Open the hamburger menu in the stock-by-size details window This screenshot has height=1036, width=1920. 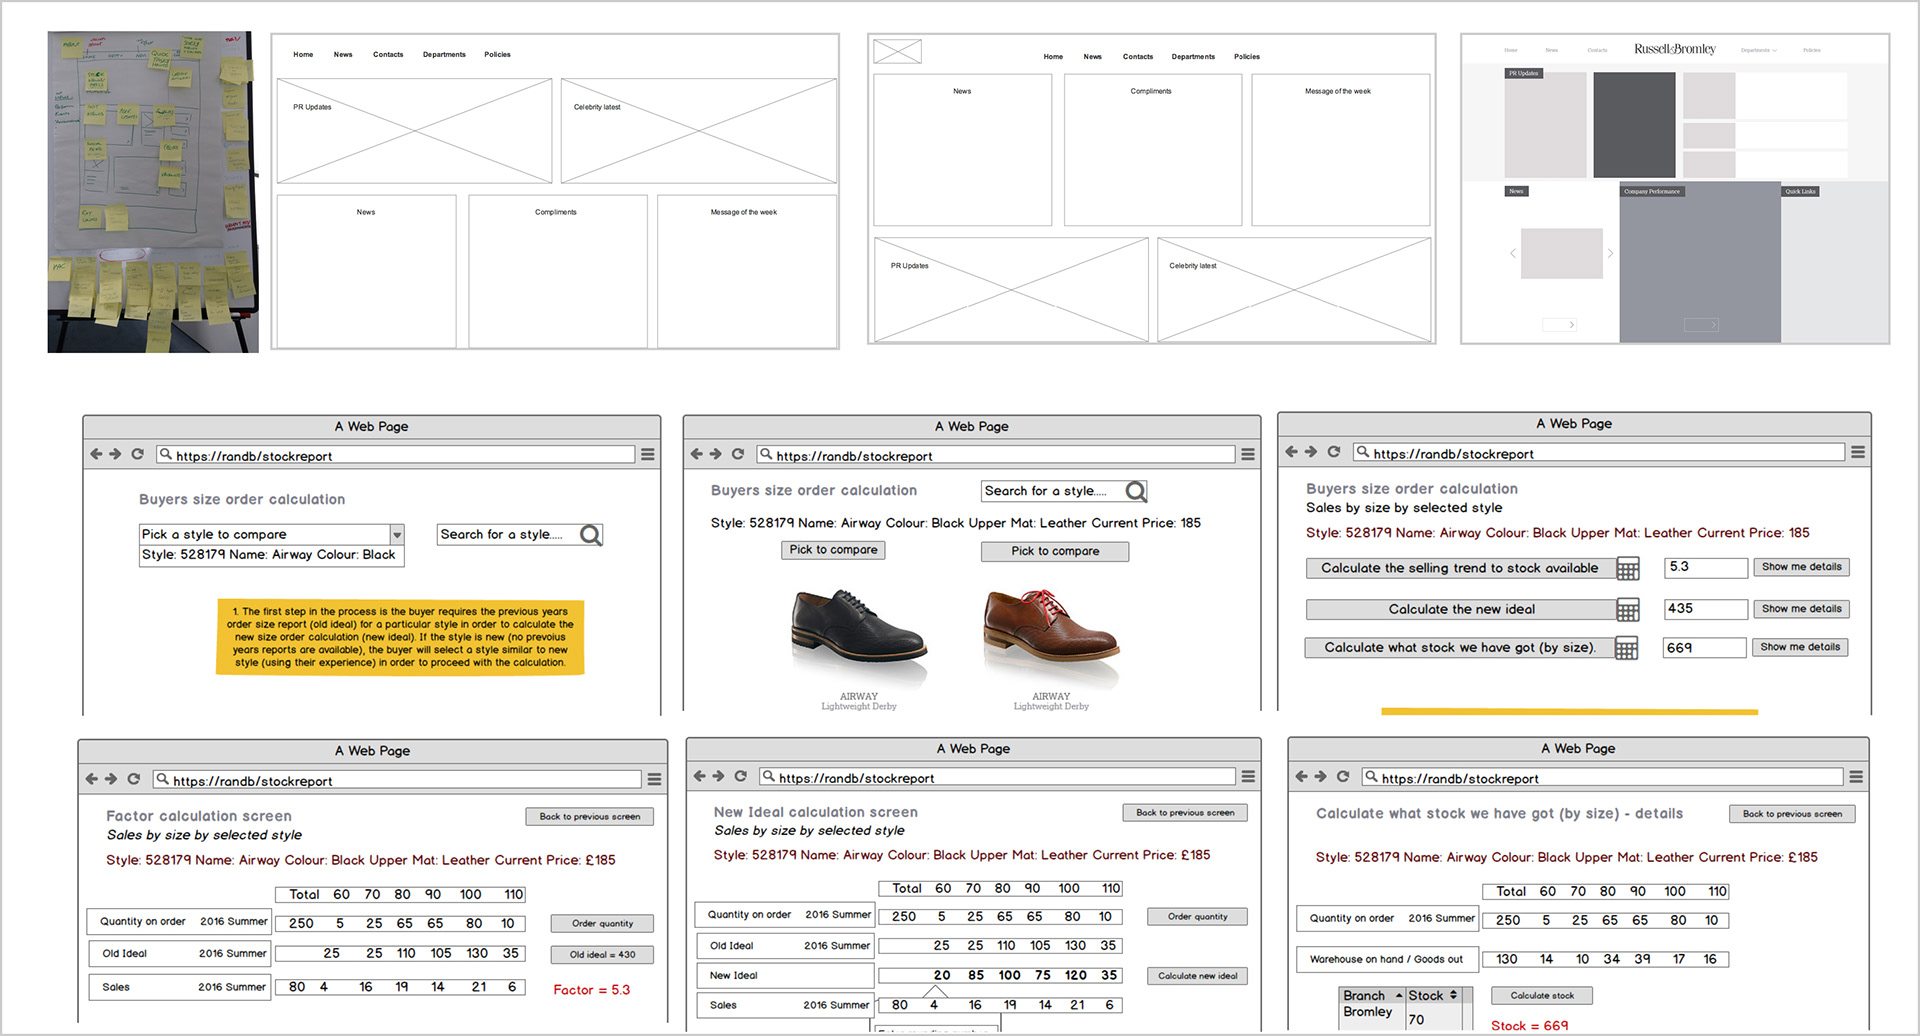tap(1856, 776)
